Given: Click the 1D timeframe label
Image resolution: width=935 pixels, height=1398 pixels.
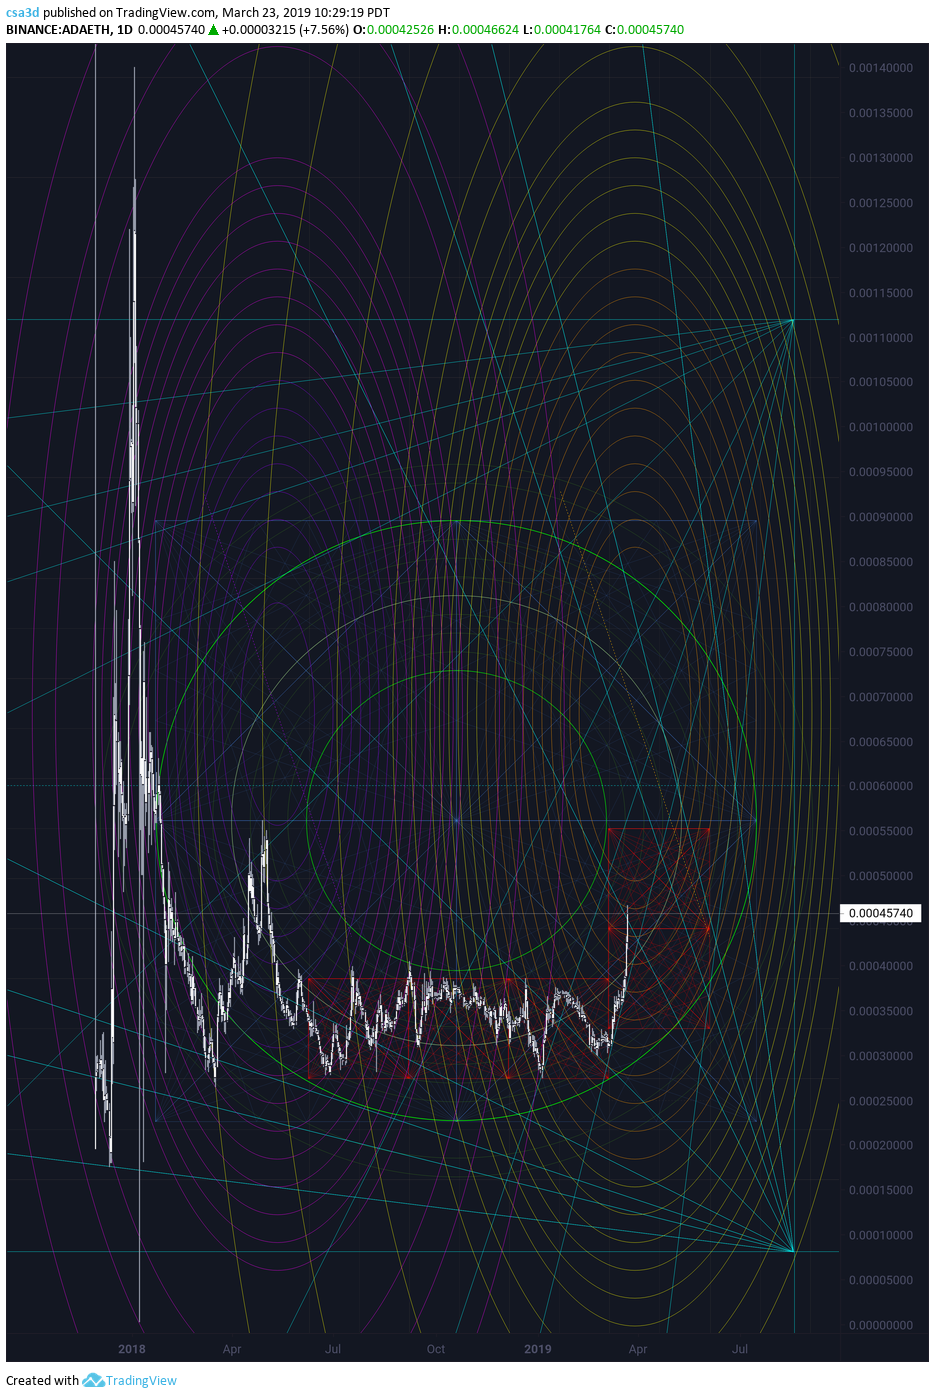Looking at the screenshot, I should (124, 30).
